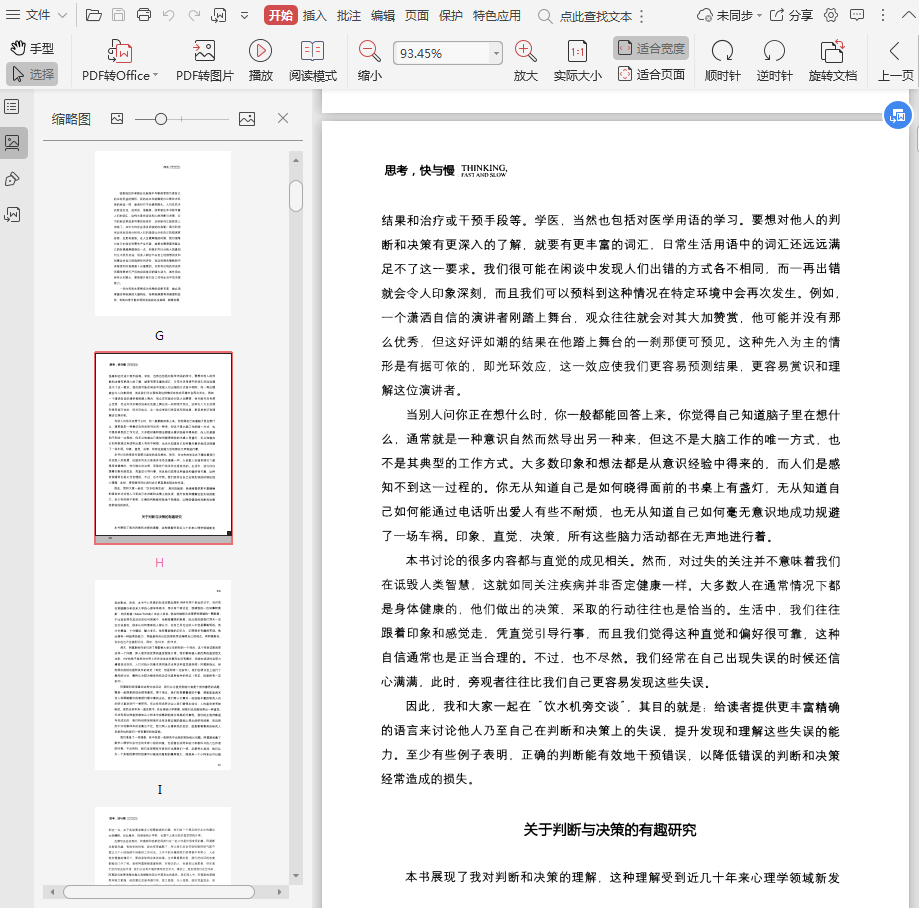Click the large thumbnail size icon

tap(247, 119)
